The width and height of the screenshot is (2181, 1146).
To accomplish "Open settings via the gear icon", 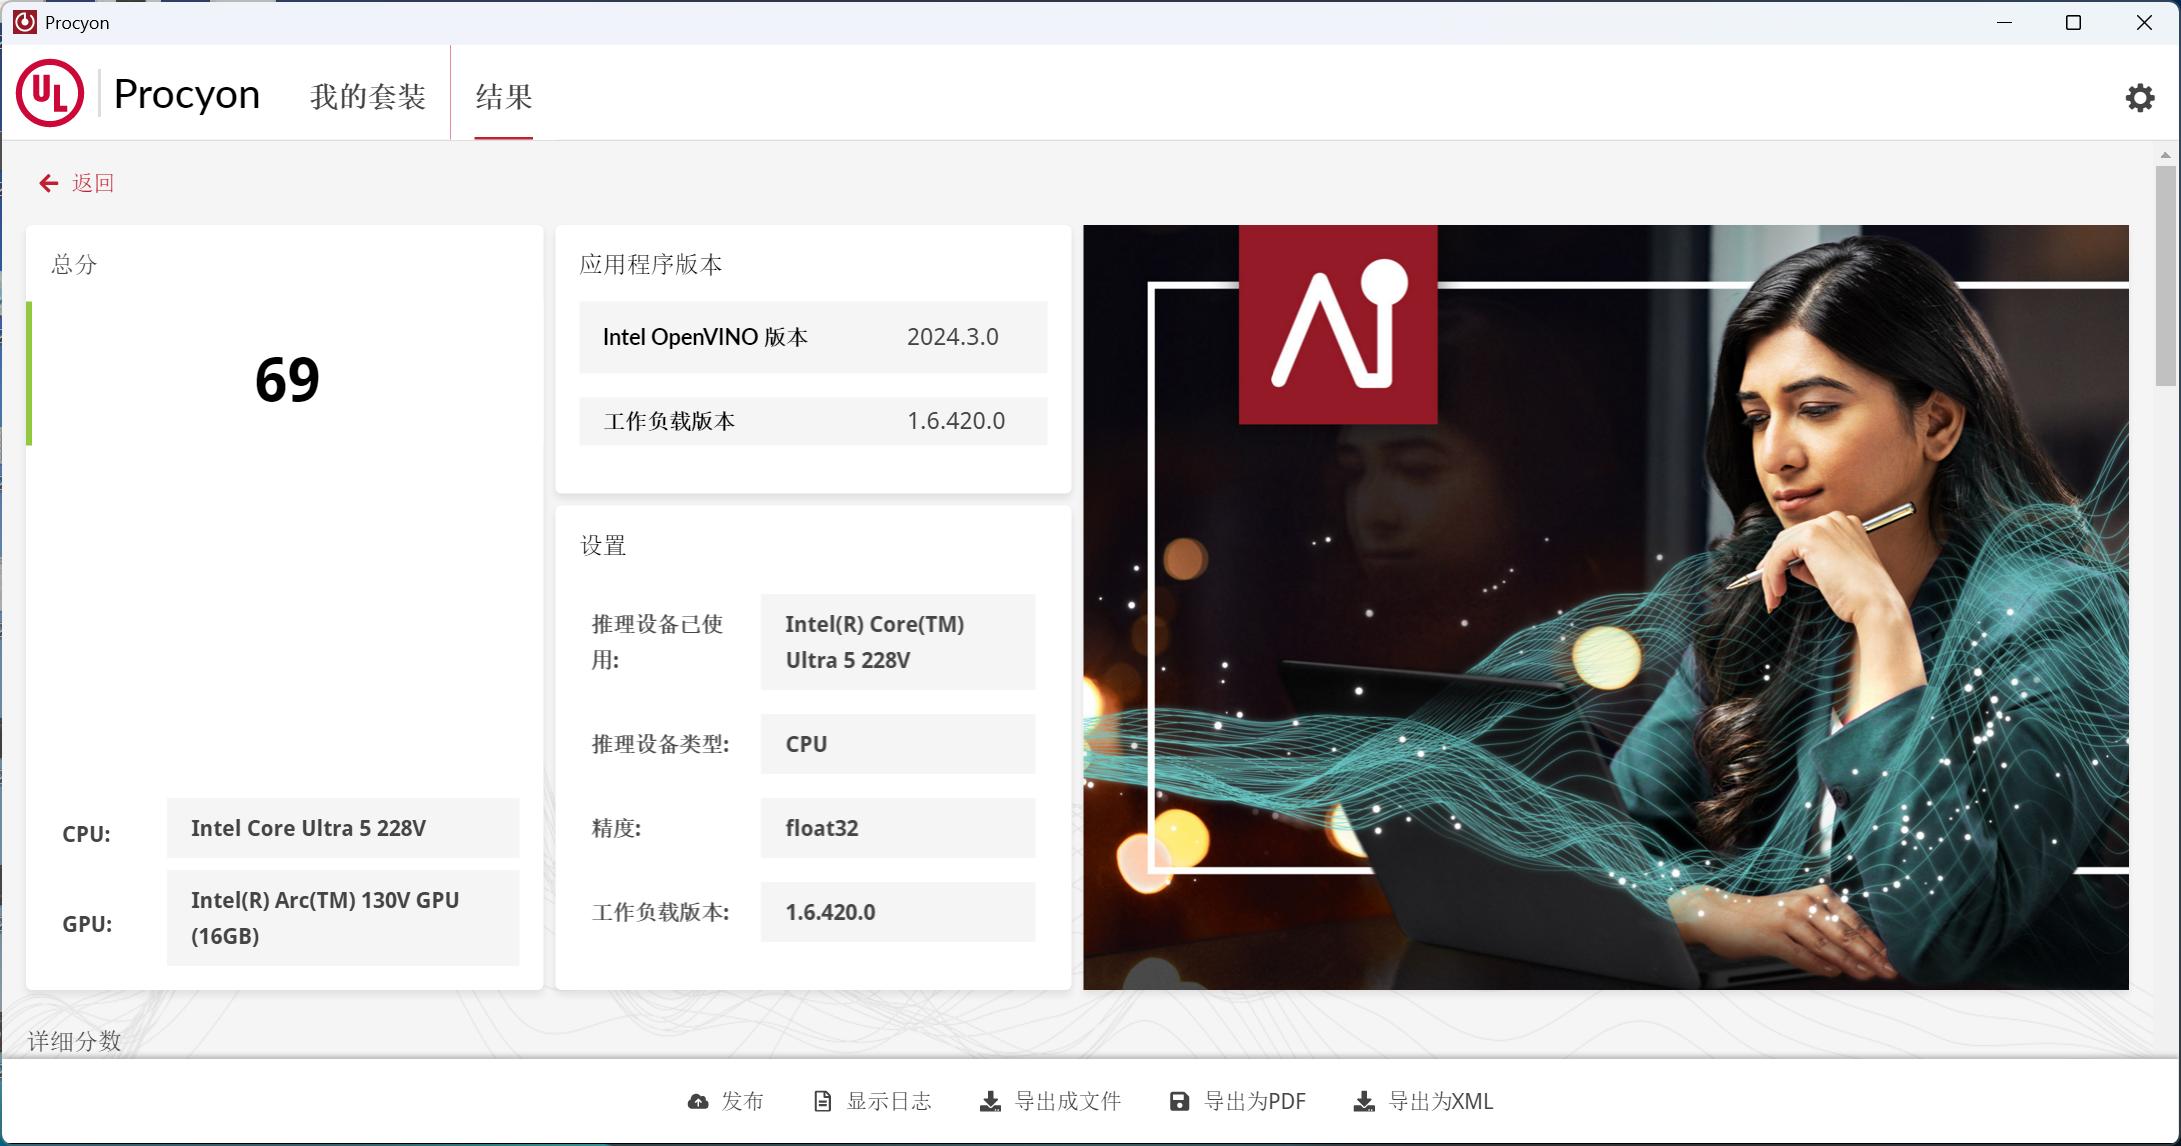I will pyautogui.click(x=2139, y=97).
